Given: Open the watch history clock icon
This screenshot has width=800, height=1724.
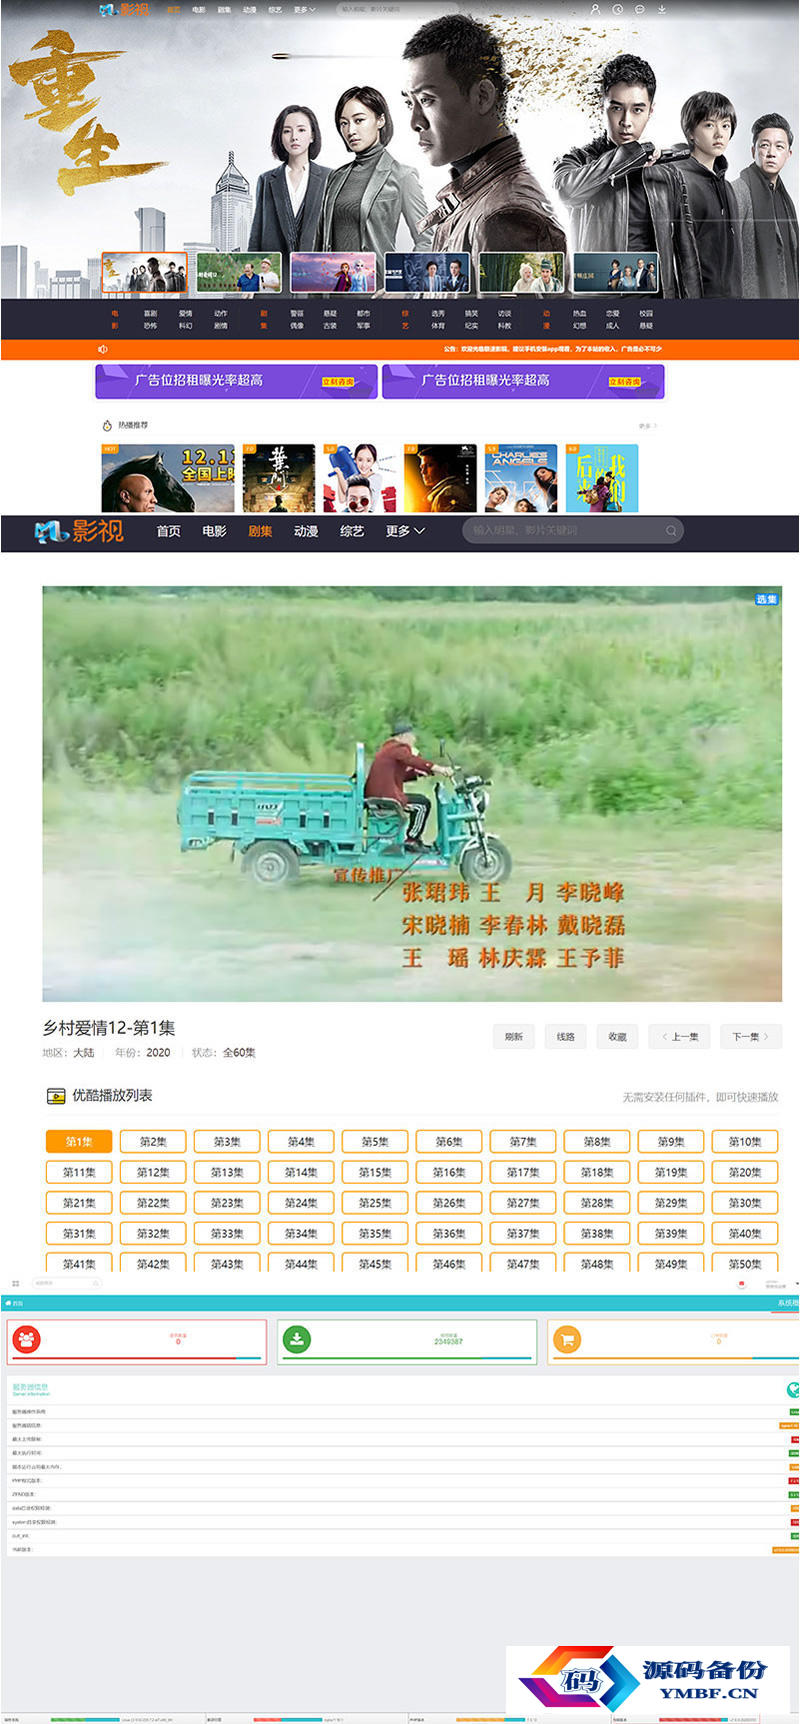Looking at the screenshot, I should (x=618, y=9).
